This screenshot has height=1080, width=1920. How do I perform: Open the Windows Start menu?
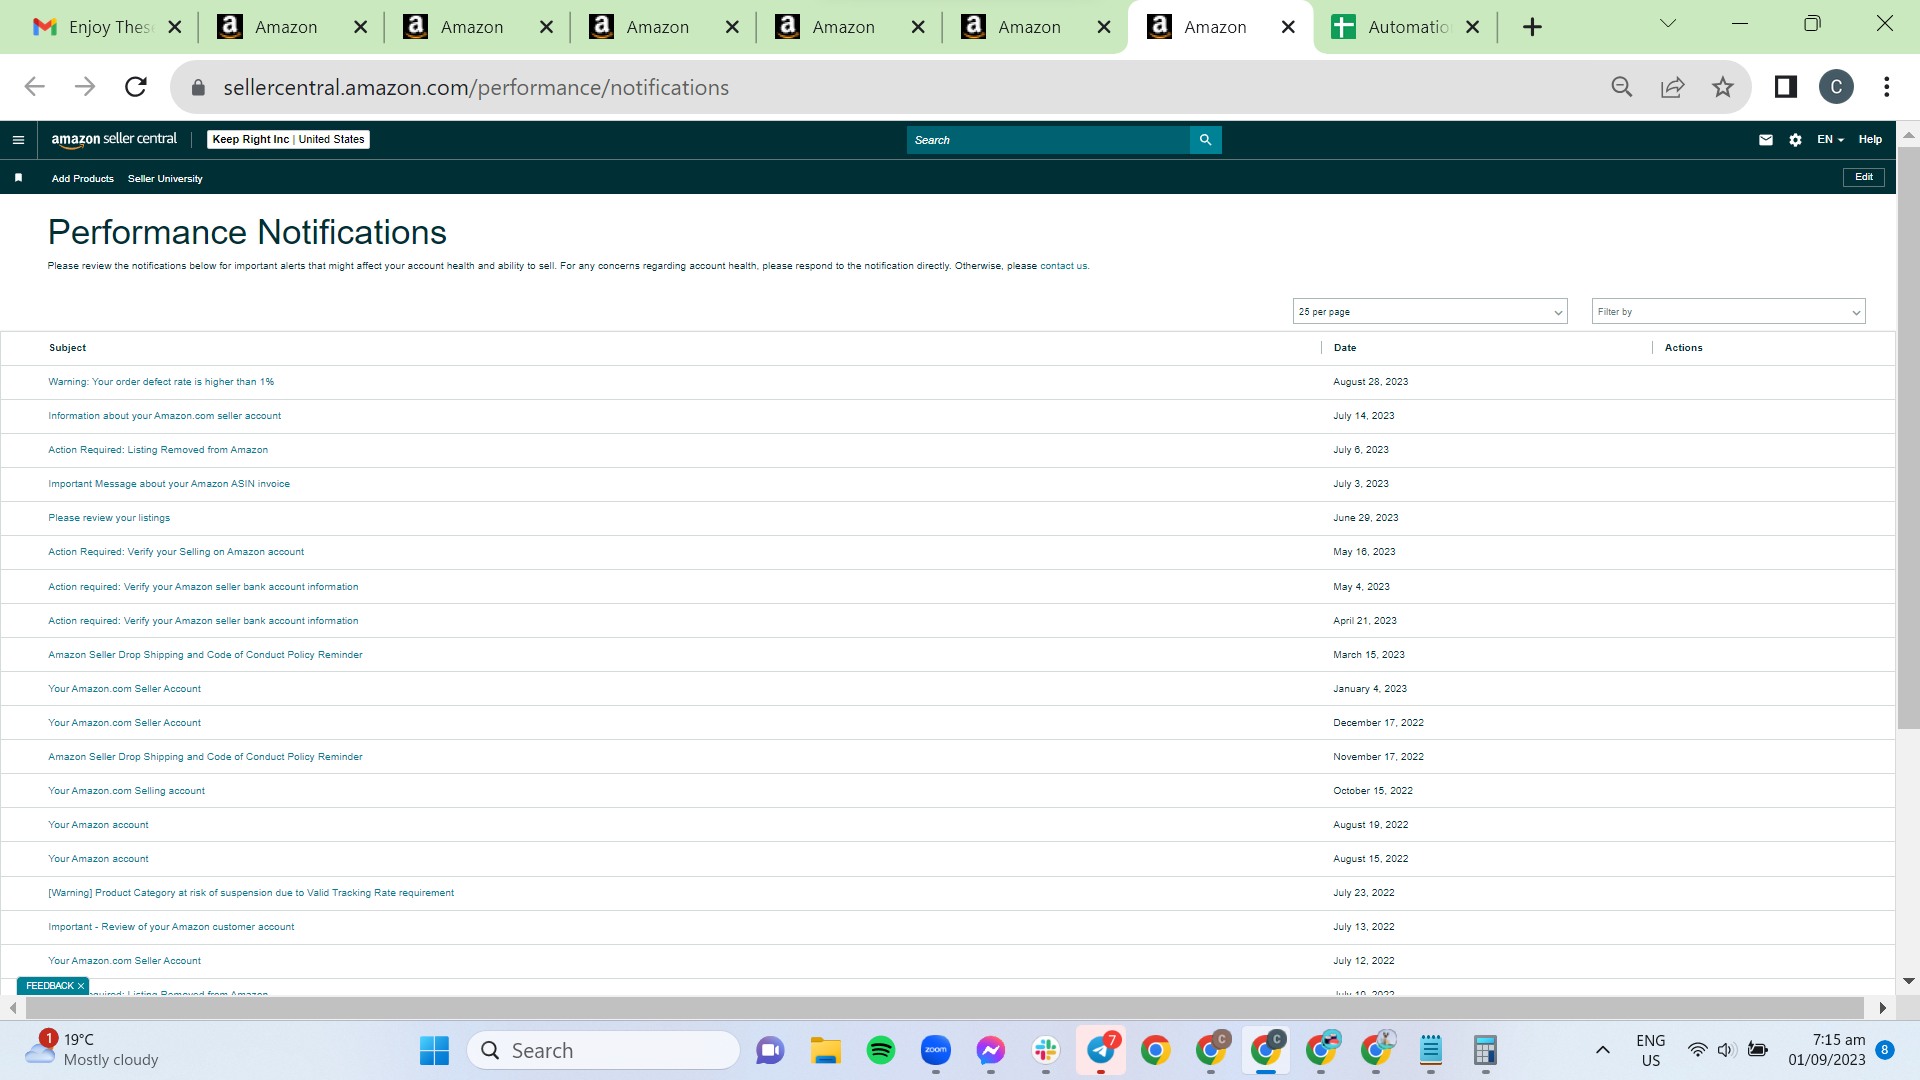coord(434,1051)
